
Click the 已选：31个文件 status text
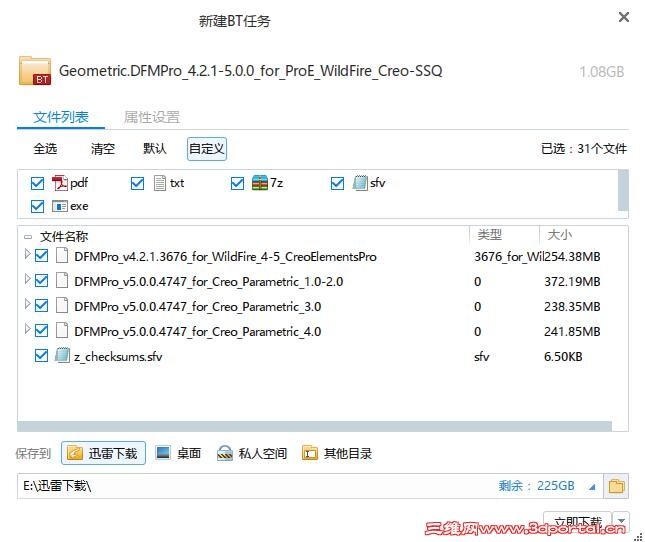click(584, 148)
